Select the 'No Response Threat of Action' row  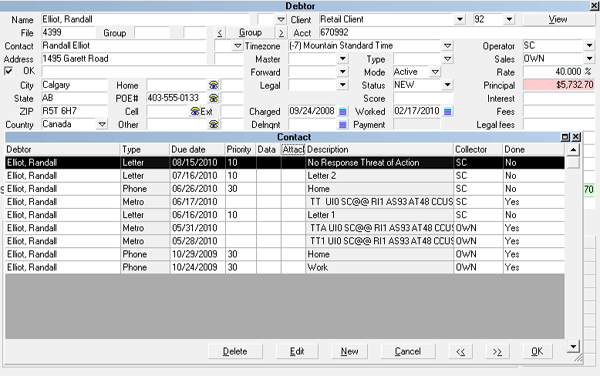tap(285, 163)
